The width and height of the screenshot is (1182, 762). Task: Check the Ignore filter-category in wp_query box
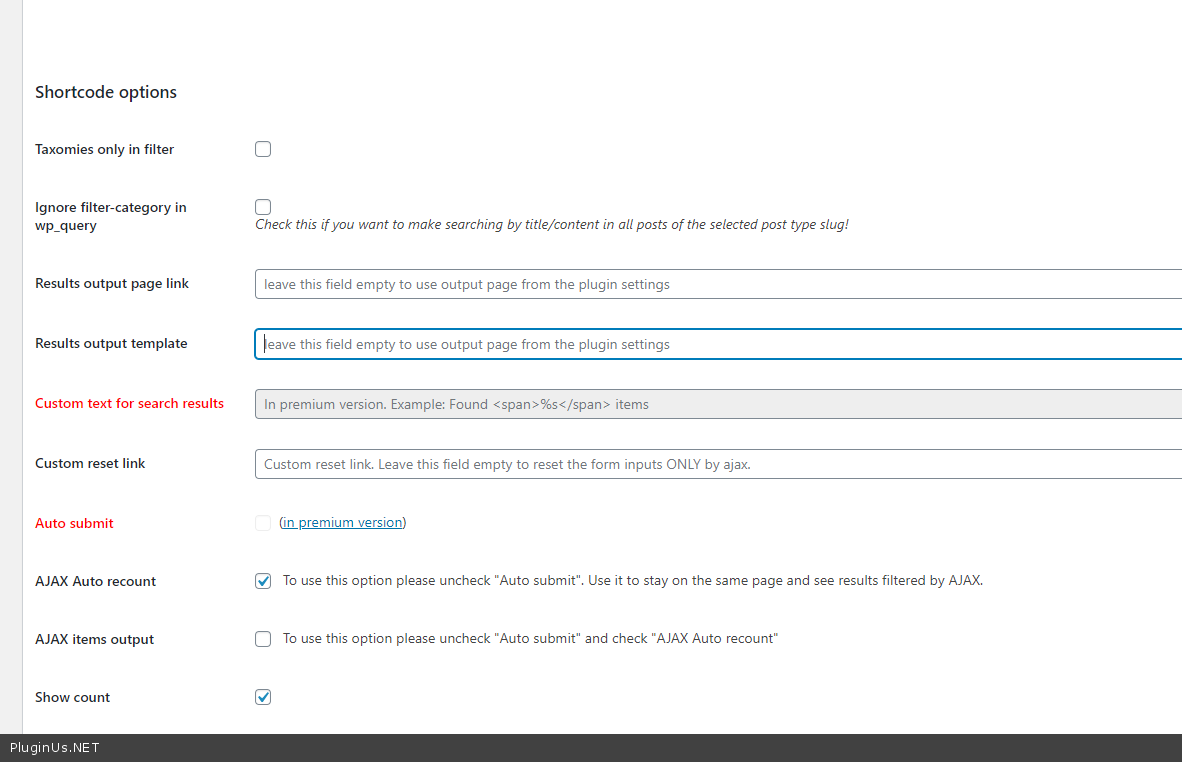(x=263, y=207)
